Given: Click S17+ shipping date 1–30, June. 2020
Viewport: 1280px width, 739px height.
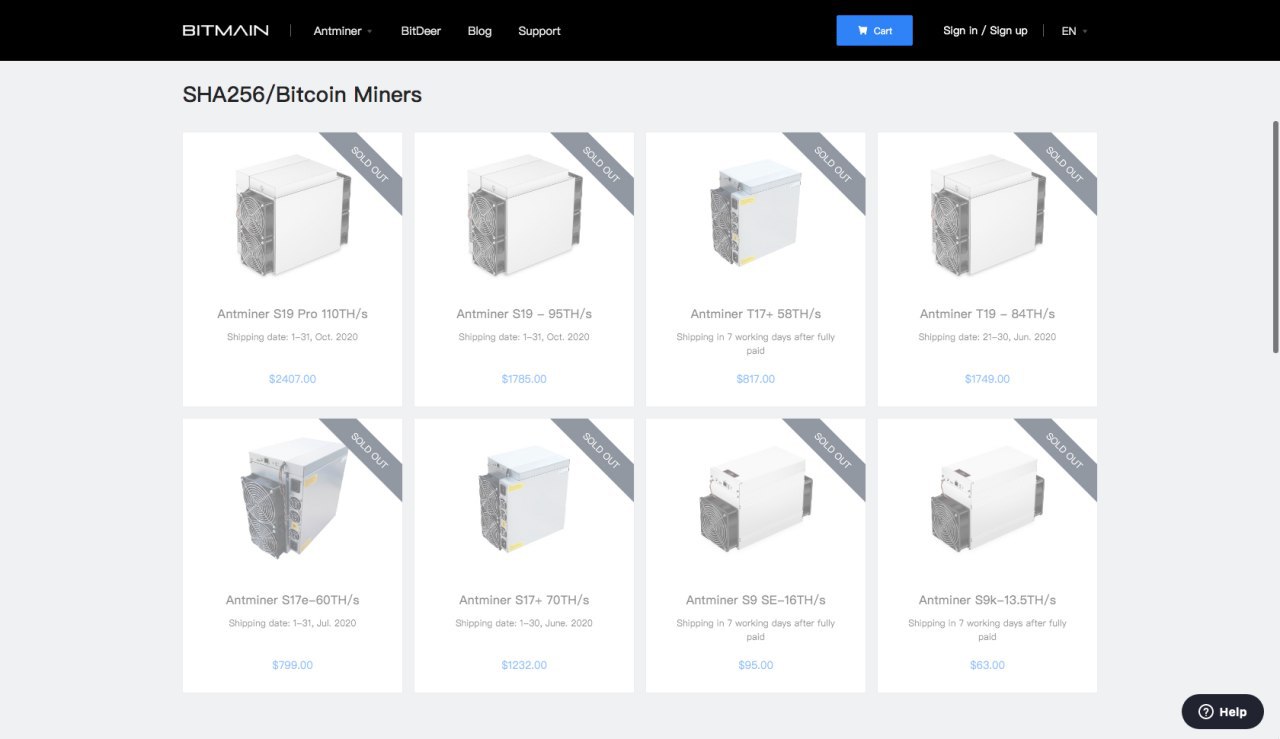Looking at the screenshot, I should pyautogui.click(x=524, y=623).
